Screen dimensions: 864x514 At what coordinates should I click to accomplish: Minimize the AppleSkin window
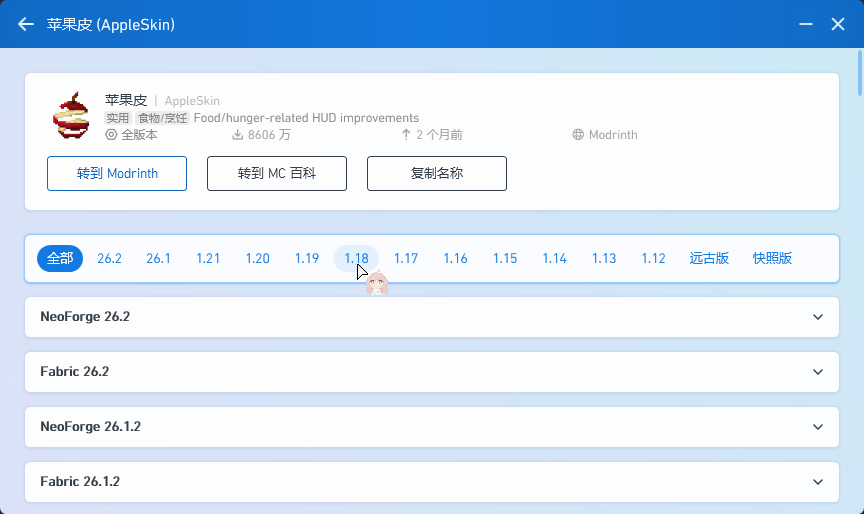pyautogui.click(x=806, y=24)
